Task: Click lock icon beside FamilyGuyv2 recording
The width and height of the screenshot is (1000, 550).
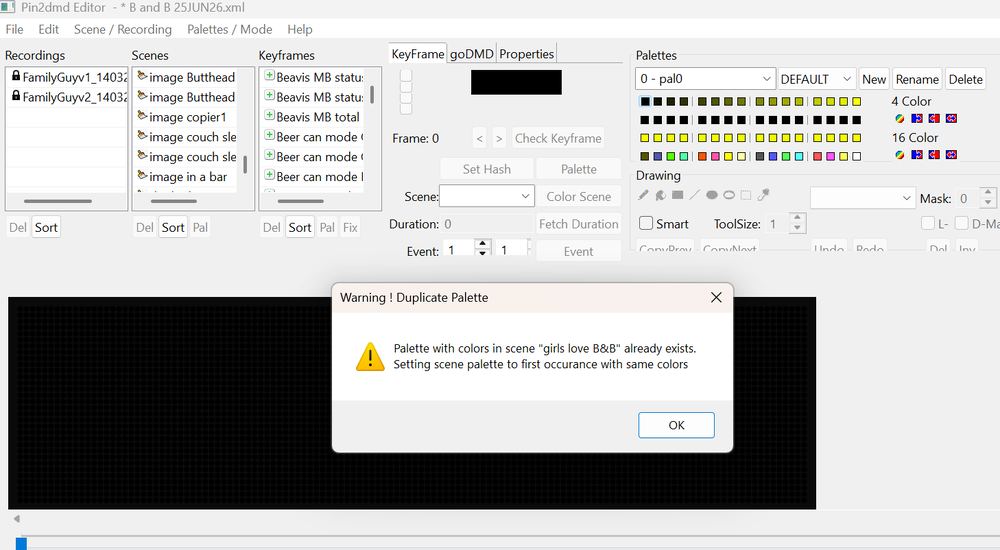Action: pos(16,96)
